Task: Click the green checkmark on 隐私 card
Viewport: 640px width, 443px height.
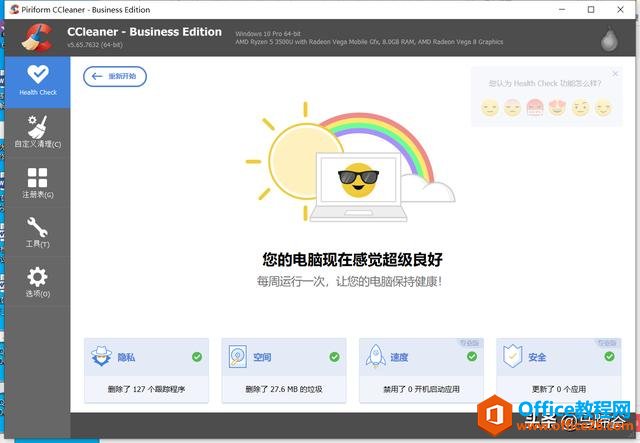Action: (x=197, y=356)
